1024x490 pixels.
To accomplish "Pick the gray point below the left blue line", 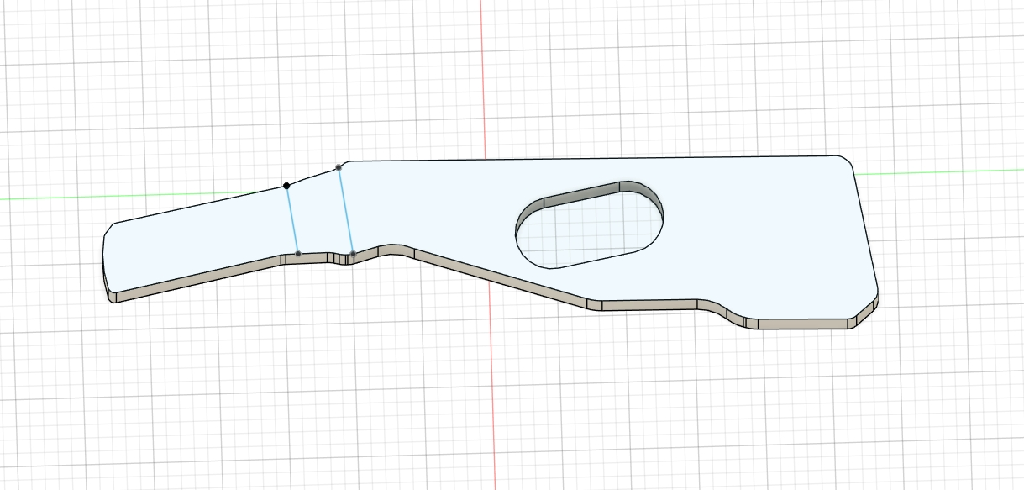I will [x=298, y=254].
